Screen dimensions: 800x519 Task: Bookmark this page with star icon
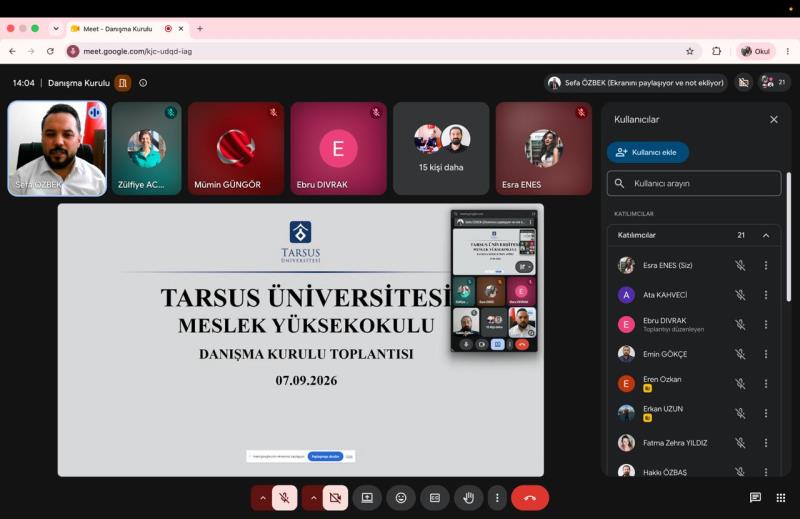coord(690,51)
